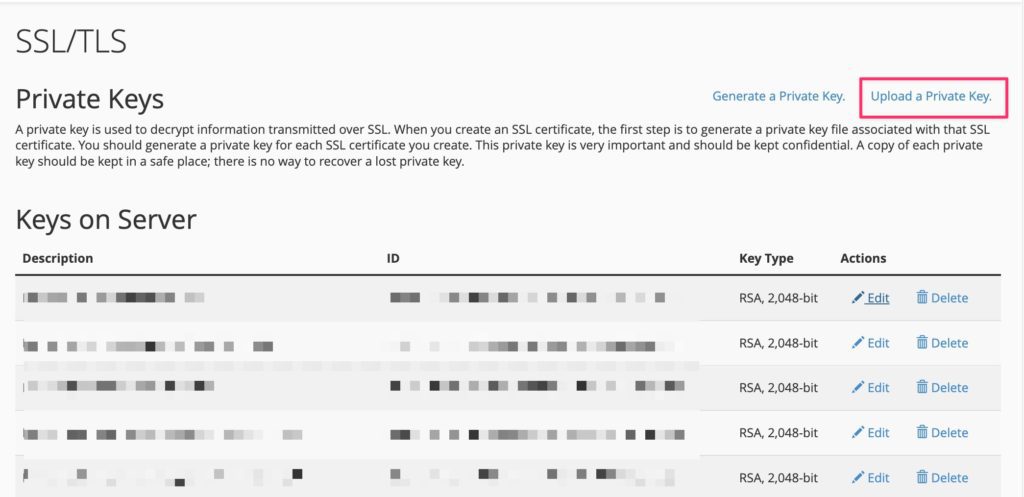This screenshot has width=1024, height=497.
Task: Click trash icon in fifth key row
Action: point(922,478)
